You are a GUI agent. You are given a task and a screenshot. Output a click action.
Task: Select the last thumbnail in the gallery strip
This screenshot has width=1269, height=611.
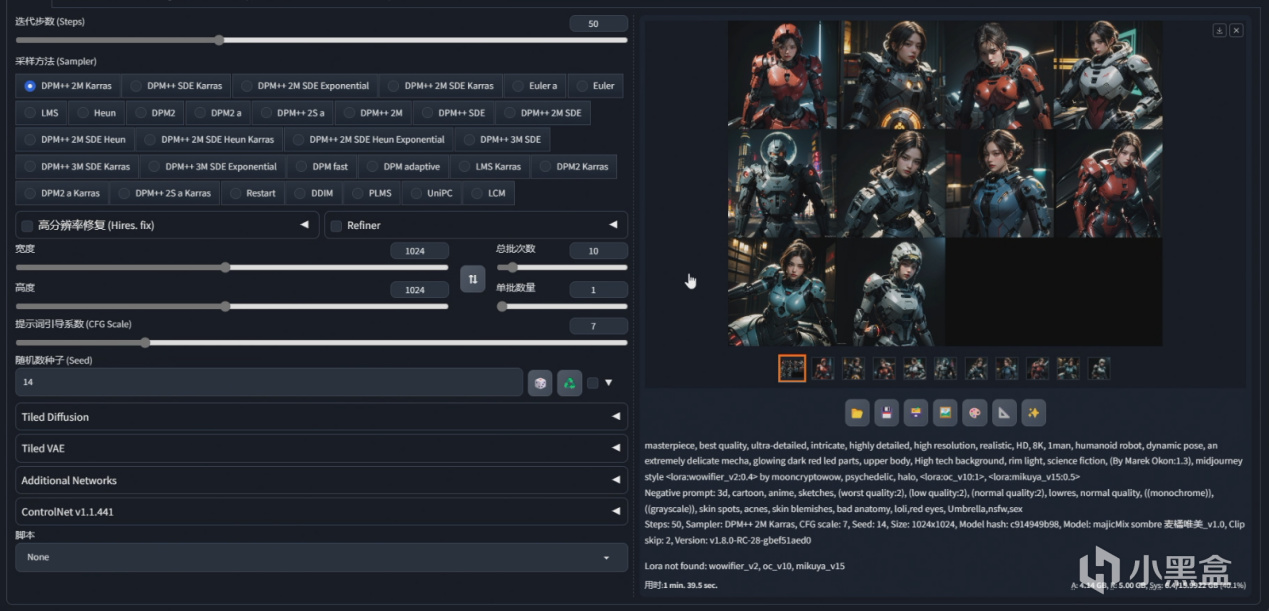tap(1099, 368)
